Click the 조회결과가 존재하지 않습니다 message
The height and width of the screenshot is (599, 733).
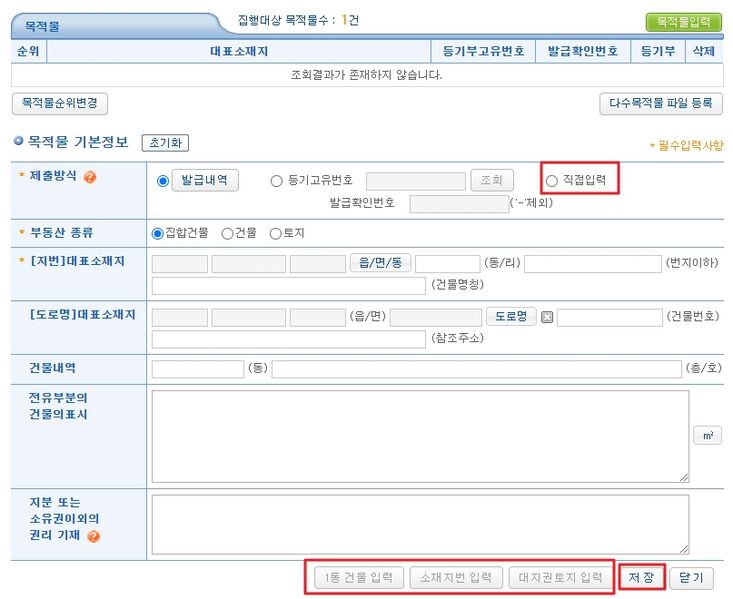pos(366,75)
